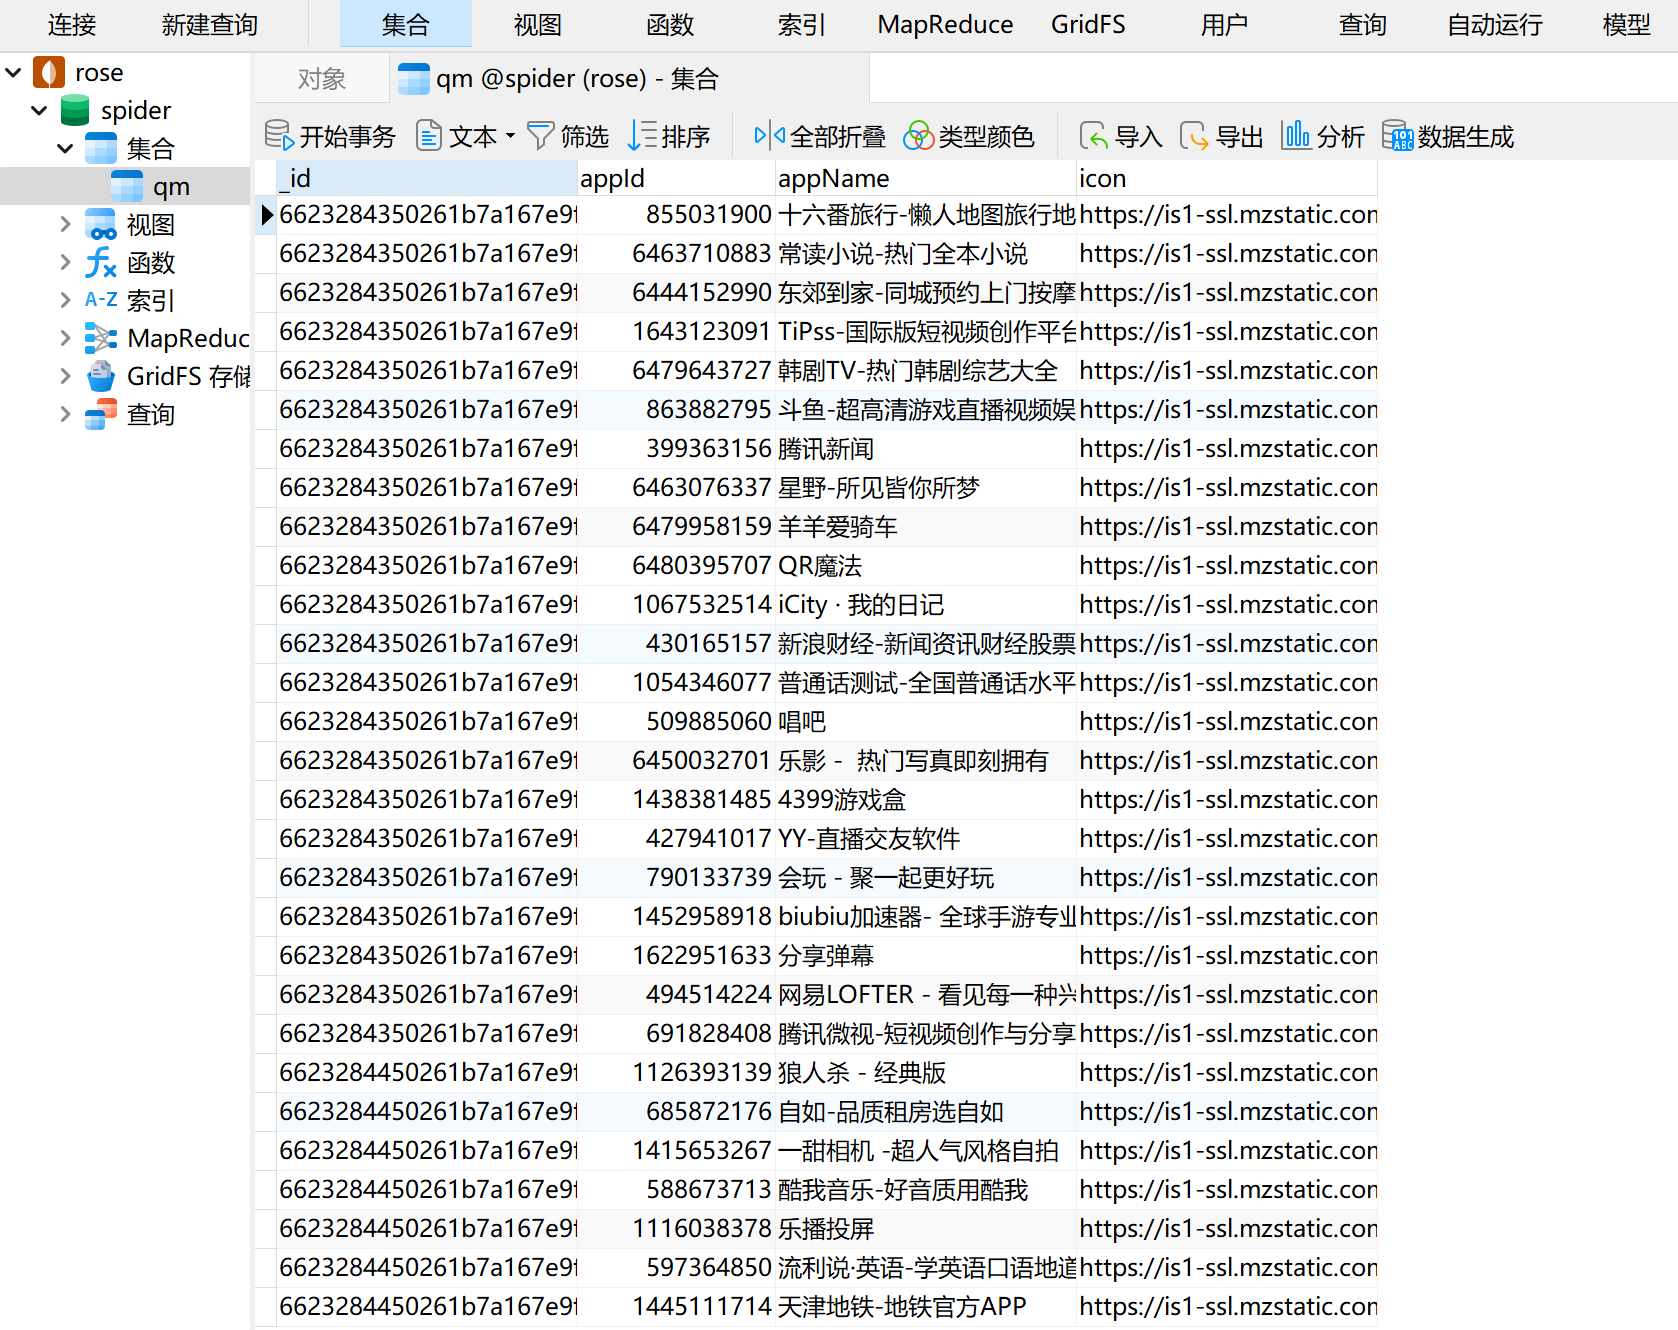Click the appName column header

tap(926, 178)
